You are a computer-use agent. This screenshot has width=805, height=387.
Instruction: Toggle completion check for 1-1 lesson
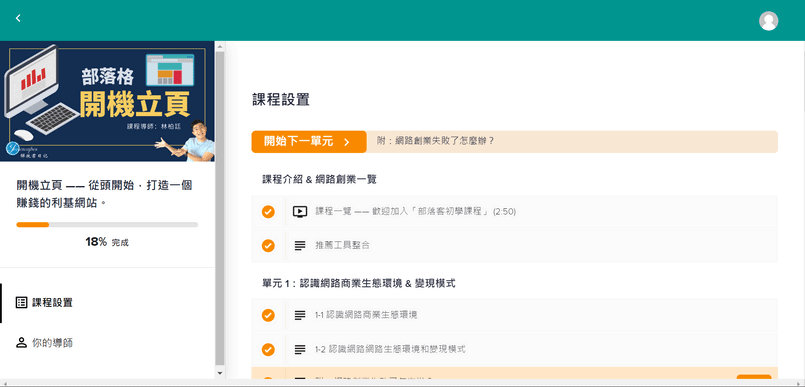[x=268, y=315]
